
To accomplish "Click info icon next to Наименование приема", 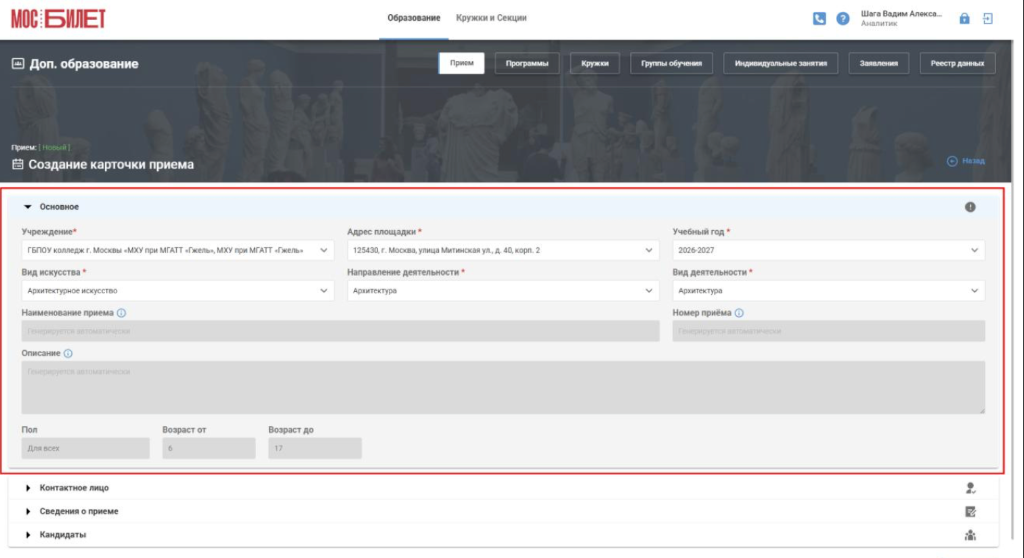I will click(x=121, y=313).
